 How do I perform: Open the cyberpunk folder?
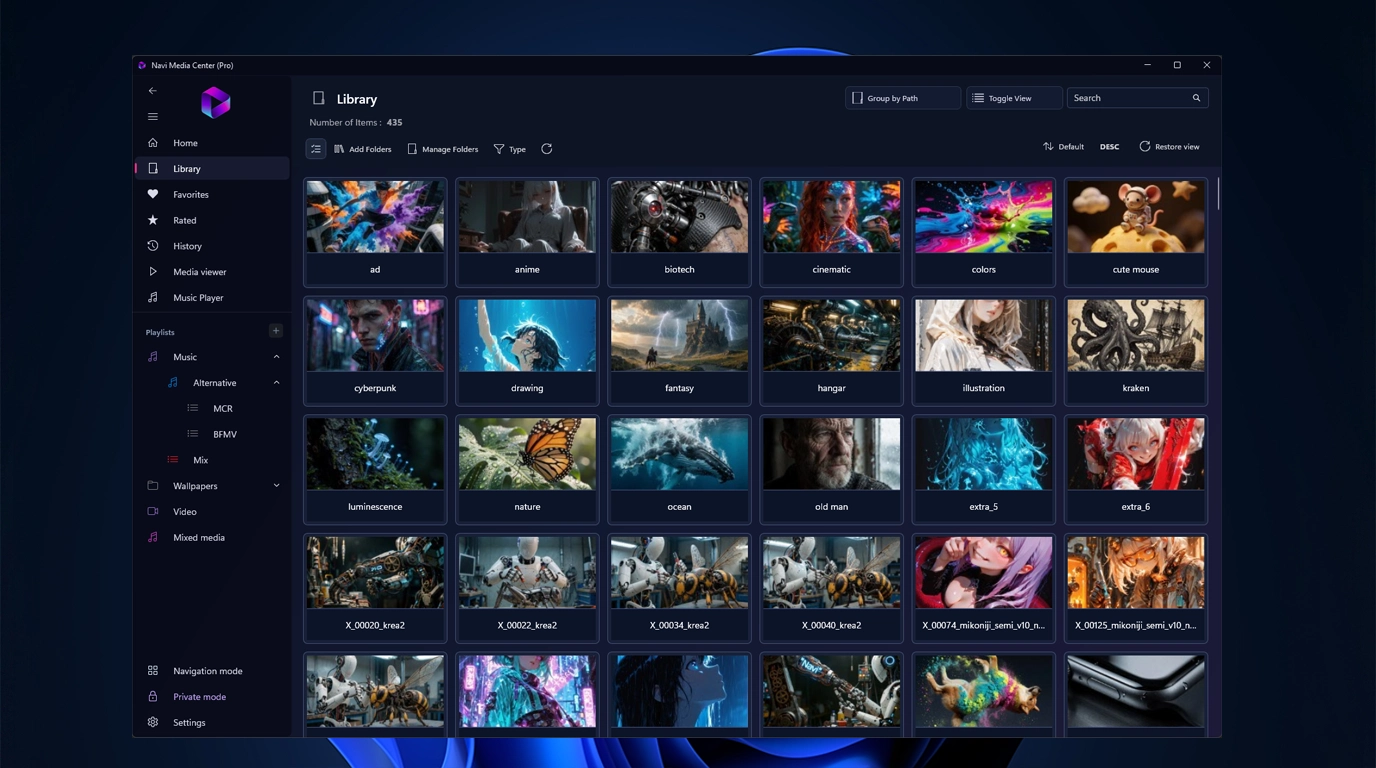375,351
